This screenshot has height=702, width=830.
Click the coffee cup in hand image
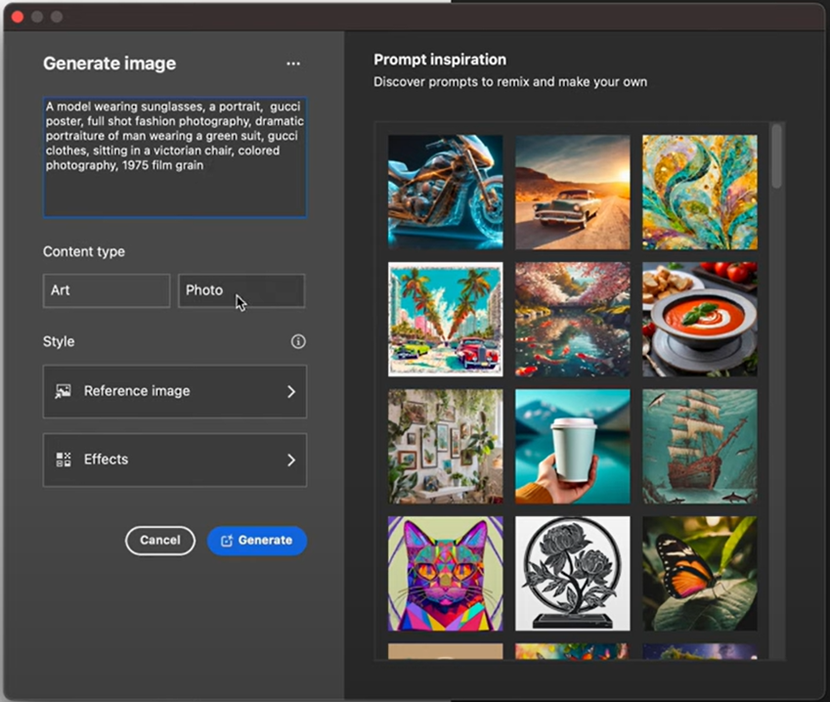pyautogui.click(x=572, y=446)
